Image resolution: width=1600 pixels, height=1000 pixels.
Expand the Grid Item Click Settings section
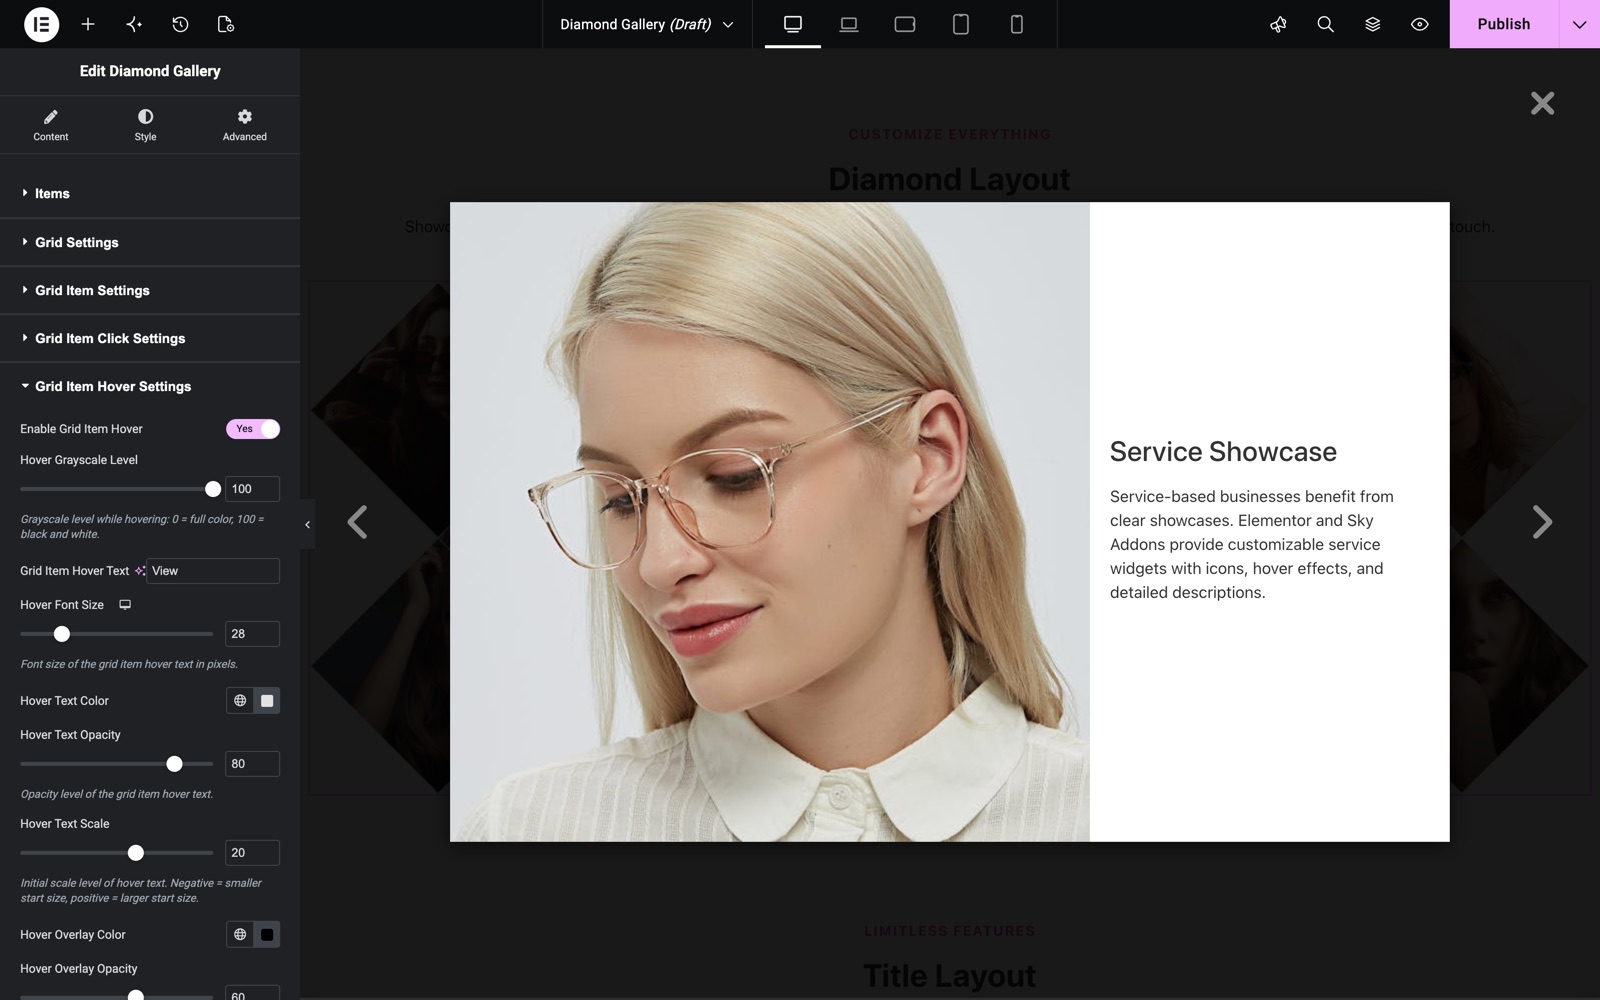click(x=150, y=338)
